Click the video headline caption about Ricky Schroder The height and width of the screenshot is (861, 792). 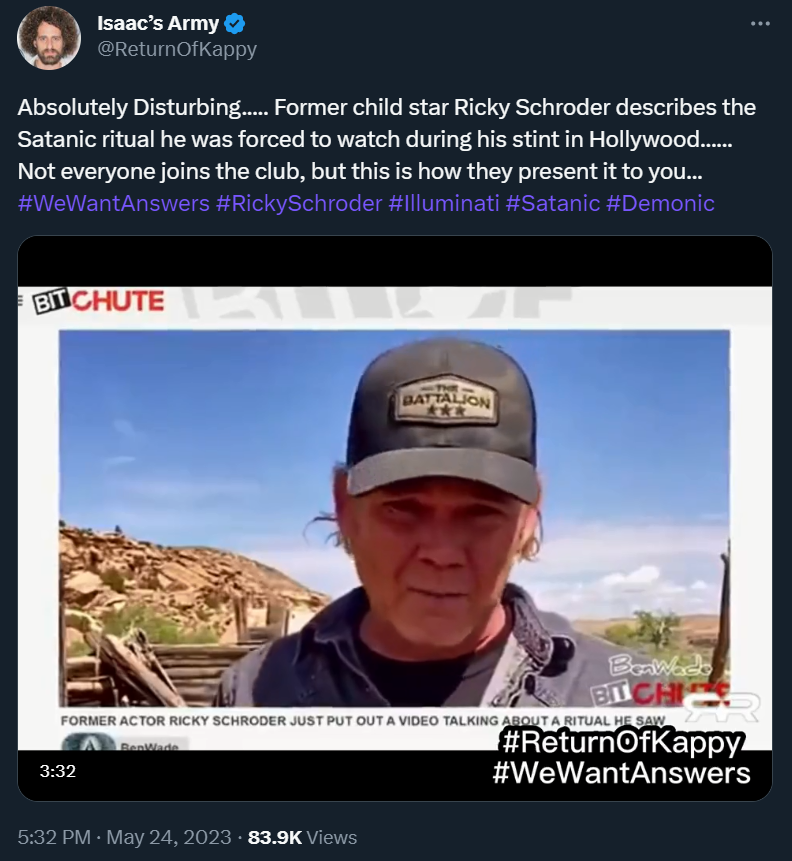(362, 720)
